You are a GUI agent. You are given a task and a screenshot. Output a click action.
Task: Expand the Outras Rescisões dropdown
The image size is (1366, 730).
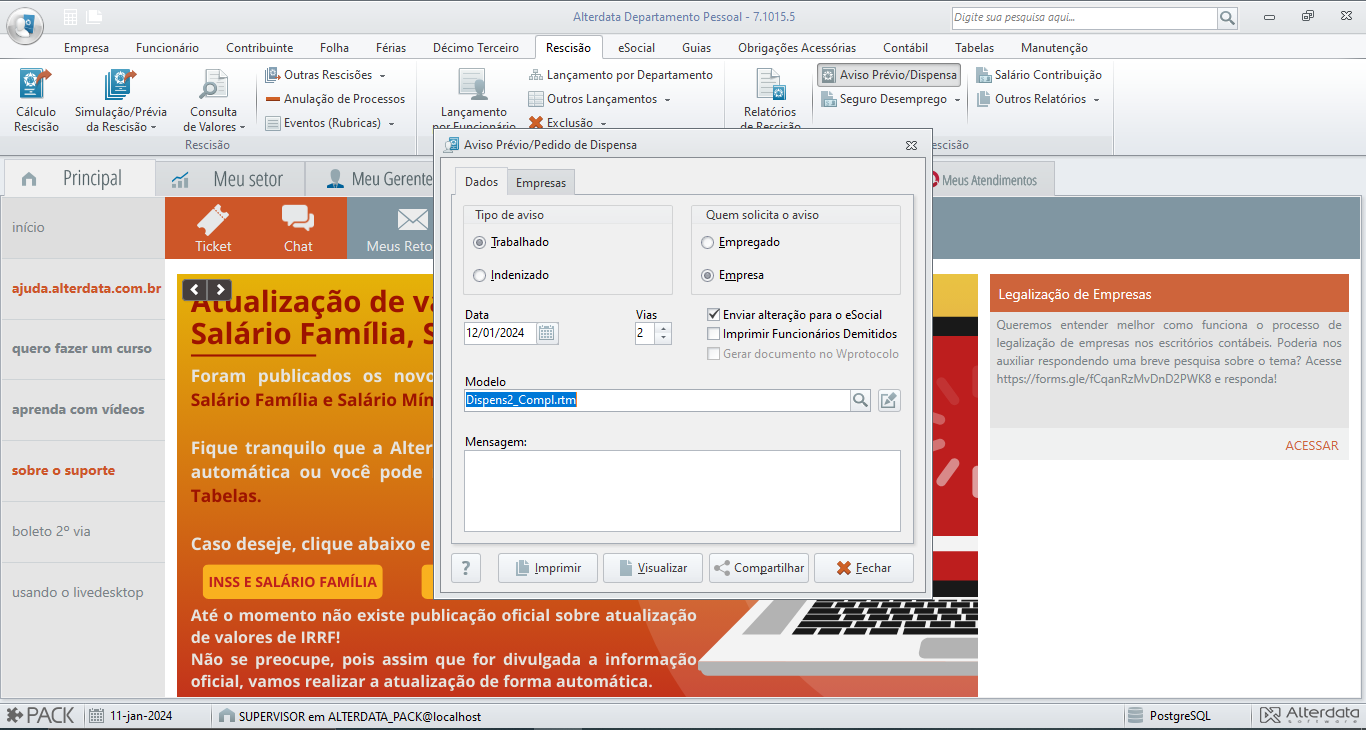coord(382,75)
